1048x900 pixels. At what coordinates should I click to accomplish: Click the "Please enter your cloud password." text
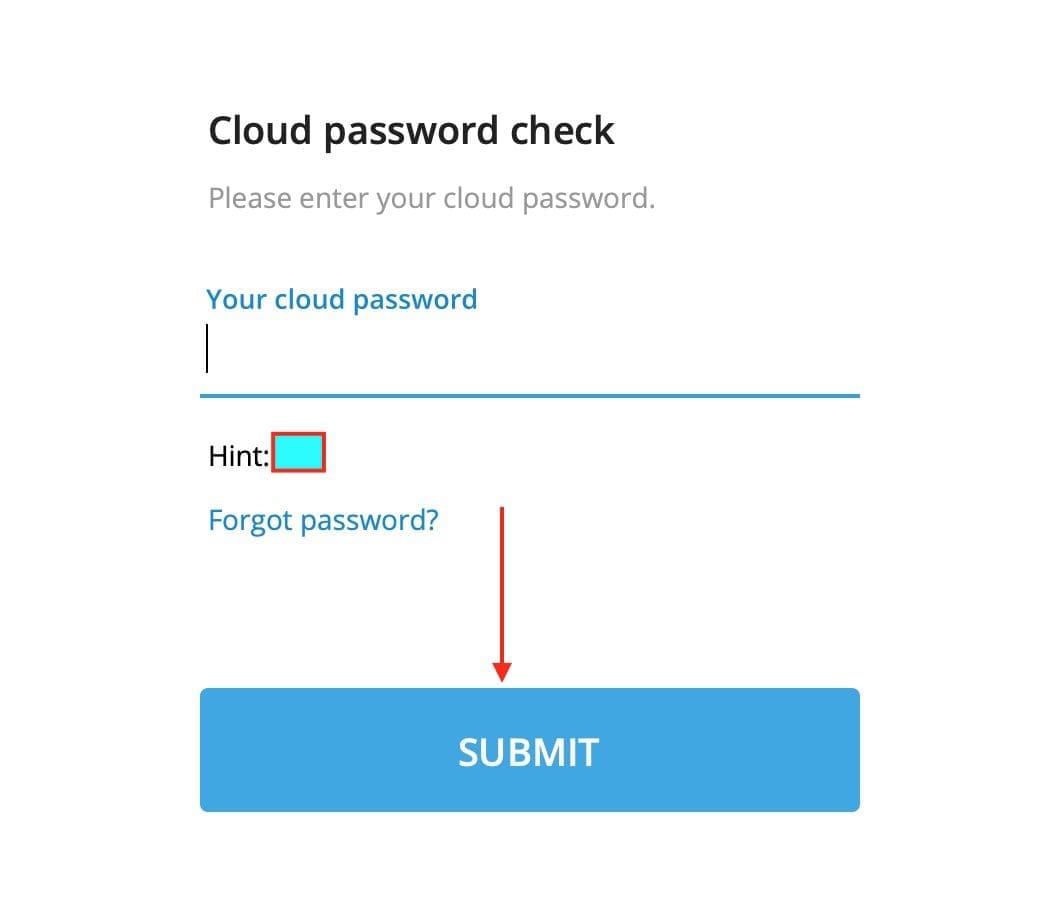point(431,198)
